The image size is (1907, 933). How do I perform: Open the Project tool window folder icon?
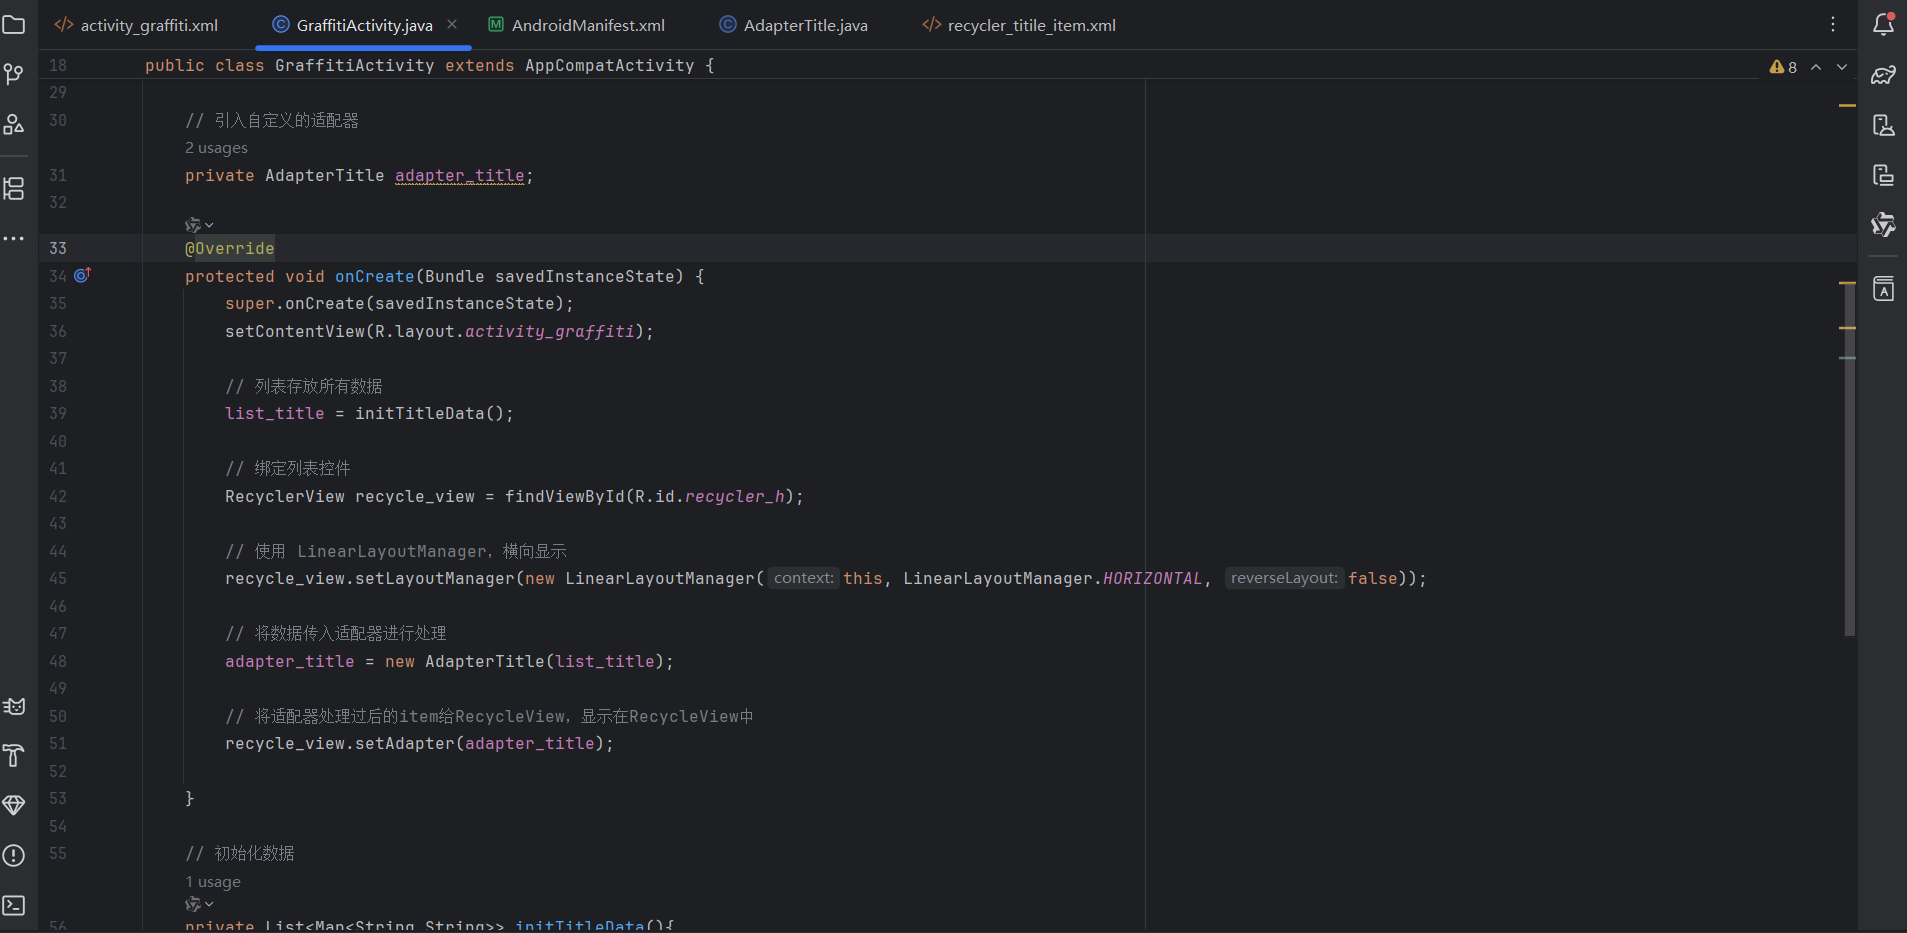[x=14, y=24]
